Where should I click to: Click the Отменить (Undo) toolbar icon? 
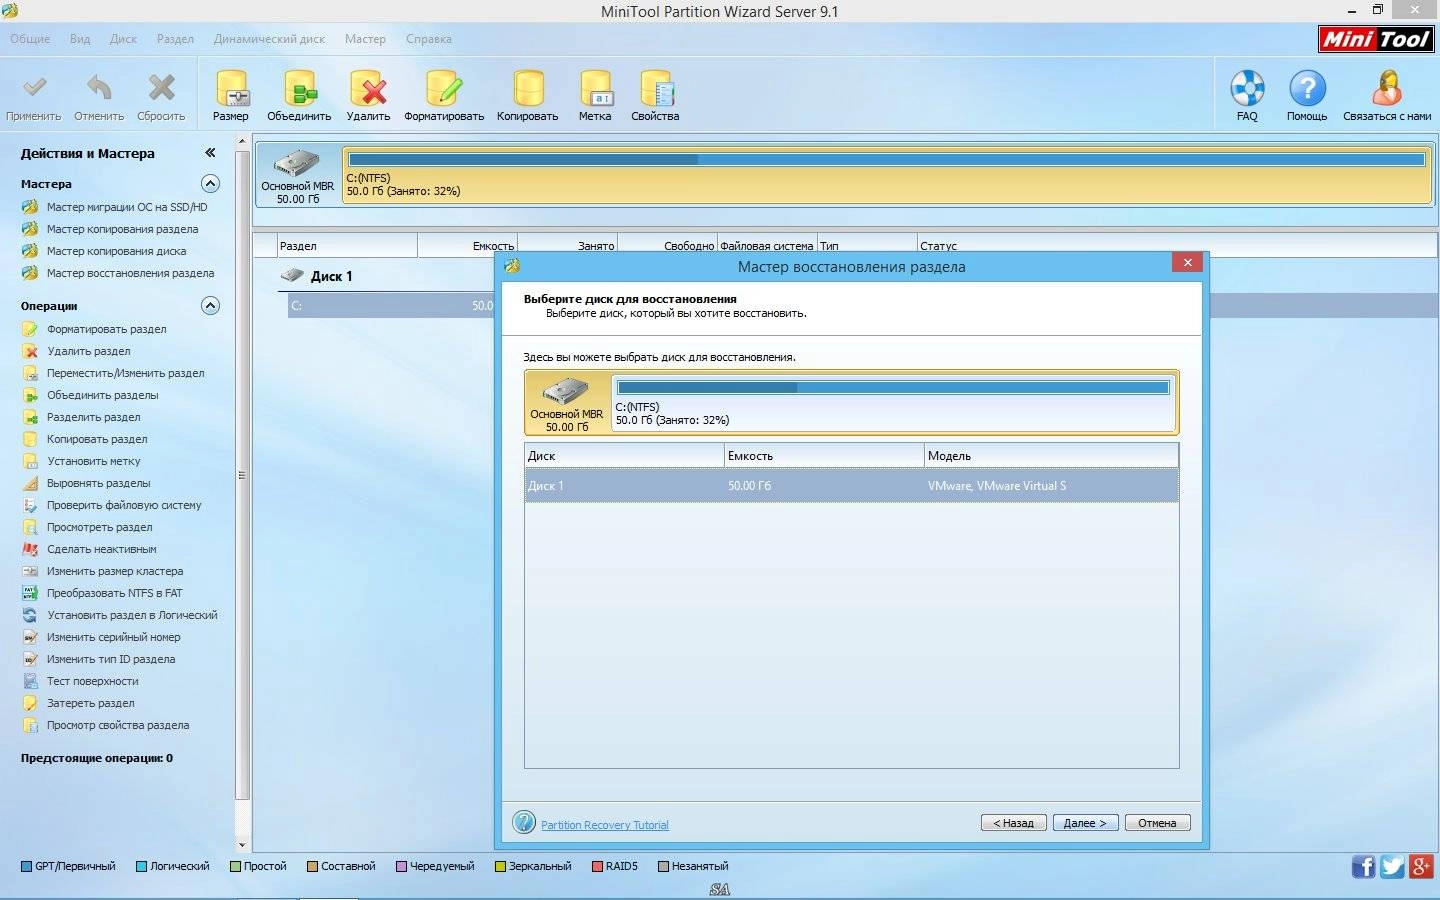(x=99, y=96)
